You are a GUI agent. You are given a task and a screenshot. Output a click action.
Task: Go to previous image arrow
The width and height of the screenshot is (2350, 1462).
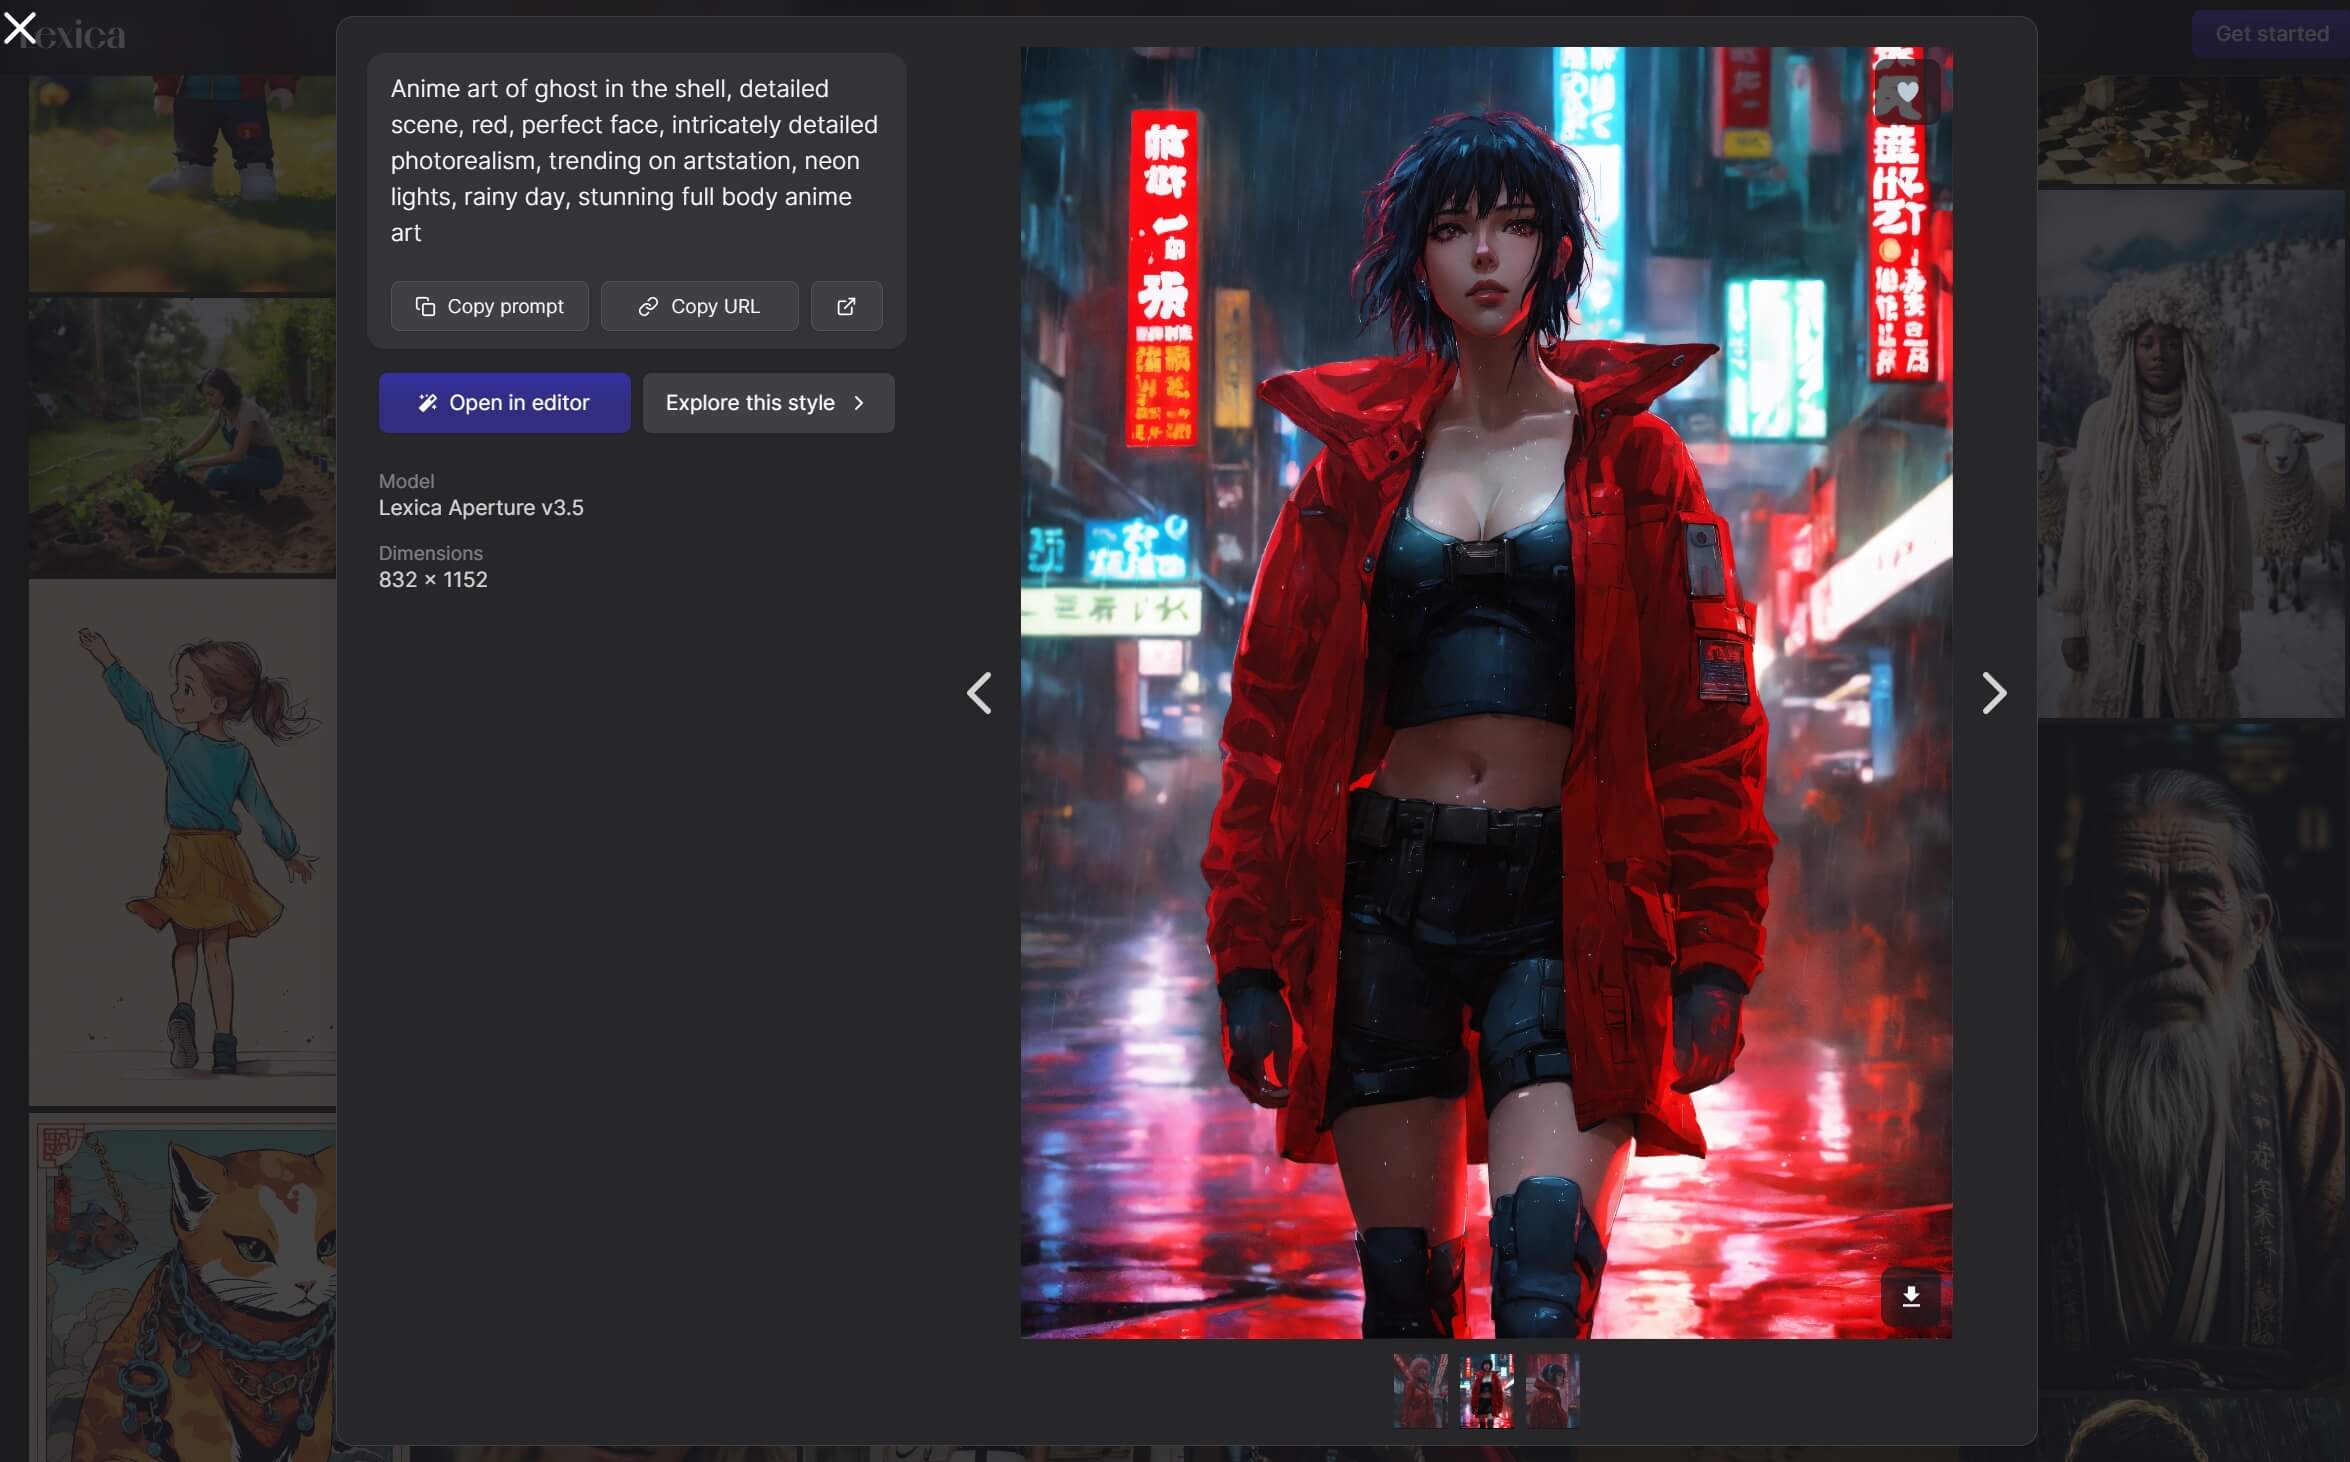click(x=979, y=693)
